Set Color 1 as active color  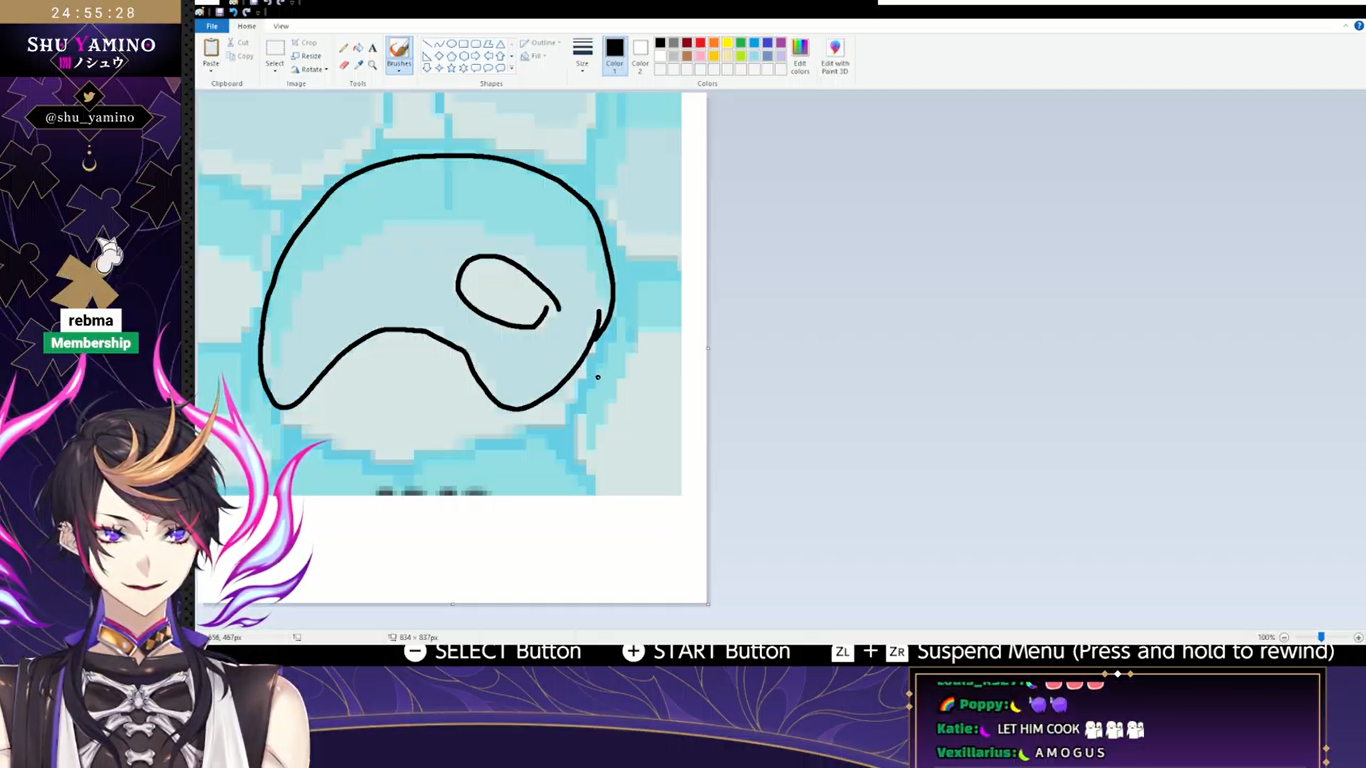614,55
